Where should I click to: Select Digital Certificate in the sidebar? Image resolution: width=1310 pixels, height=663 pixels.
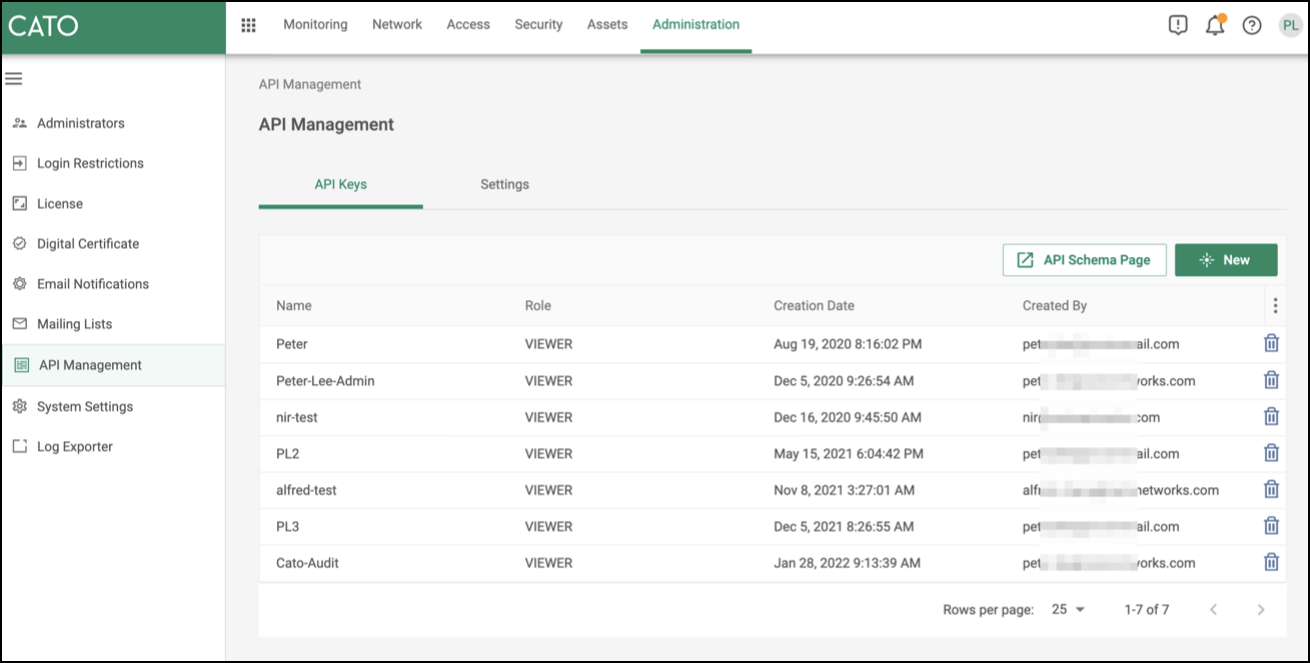click(x=88, y=244)
